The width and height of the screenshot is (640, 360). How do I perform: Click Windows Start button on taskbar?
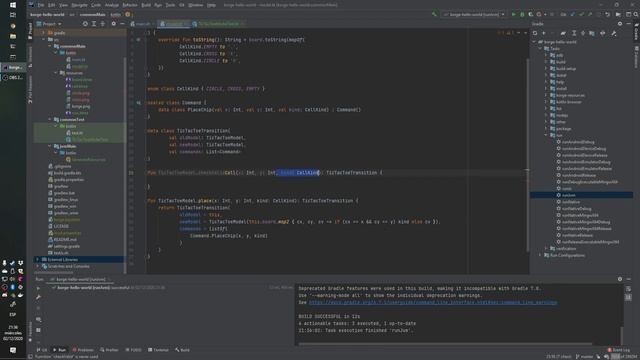[x=13, y=5]
